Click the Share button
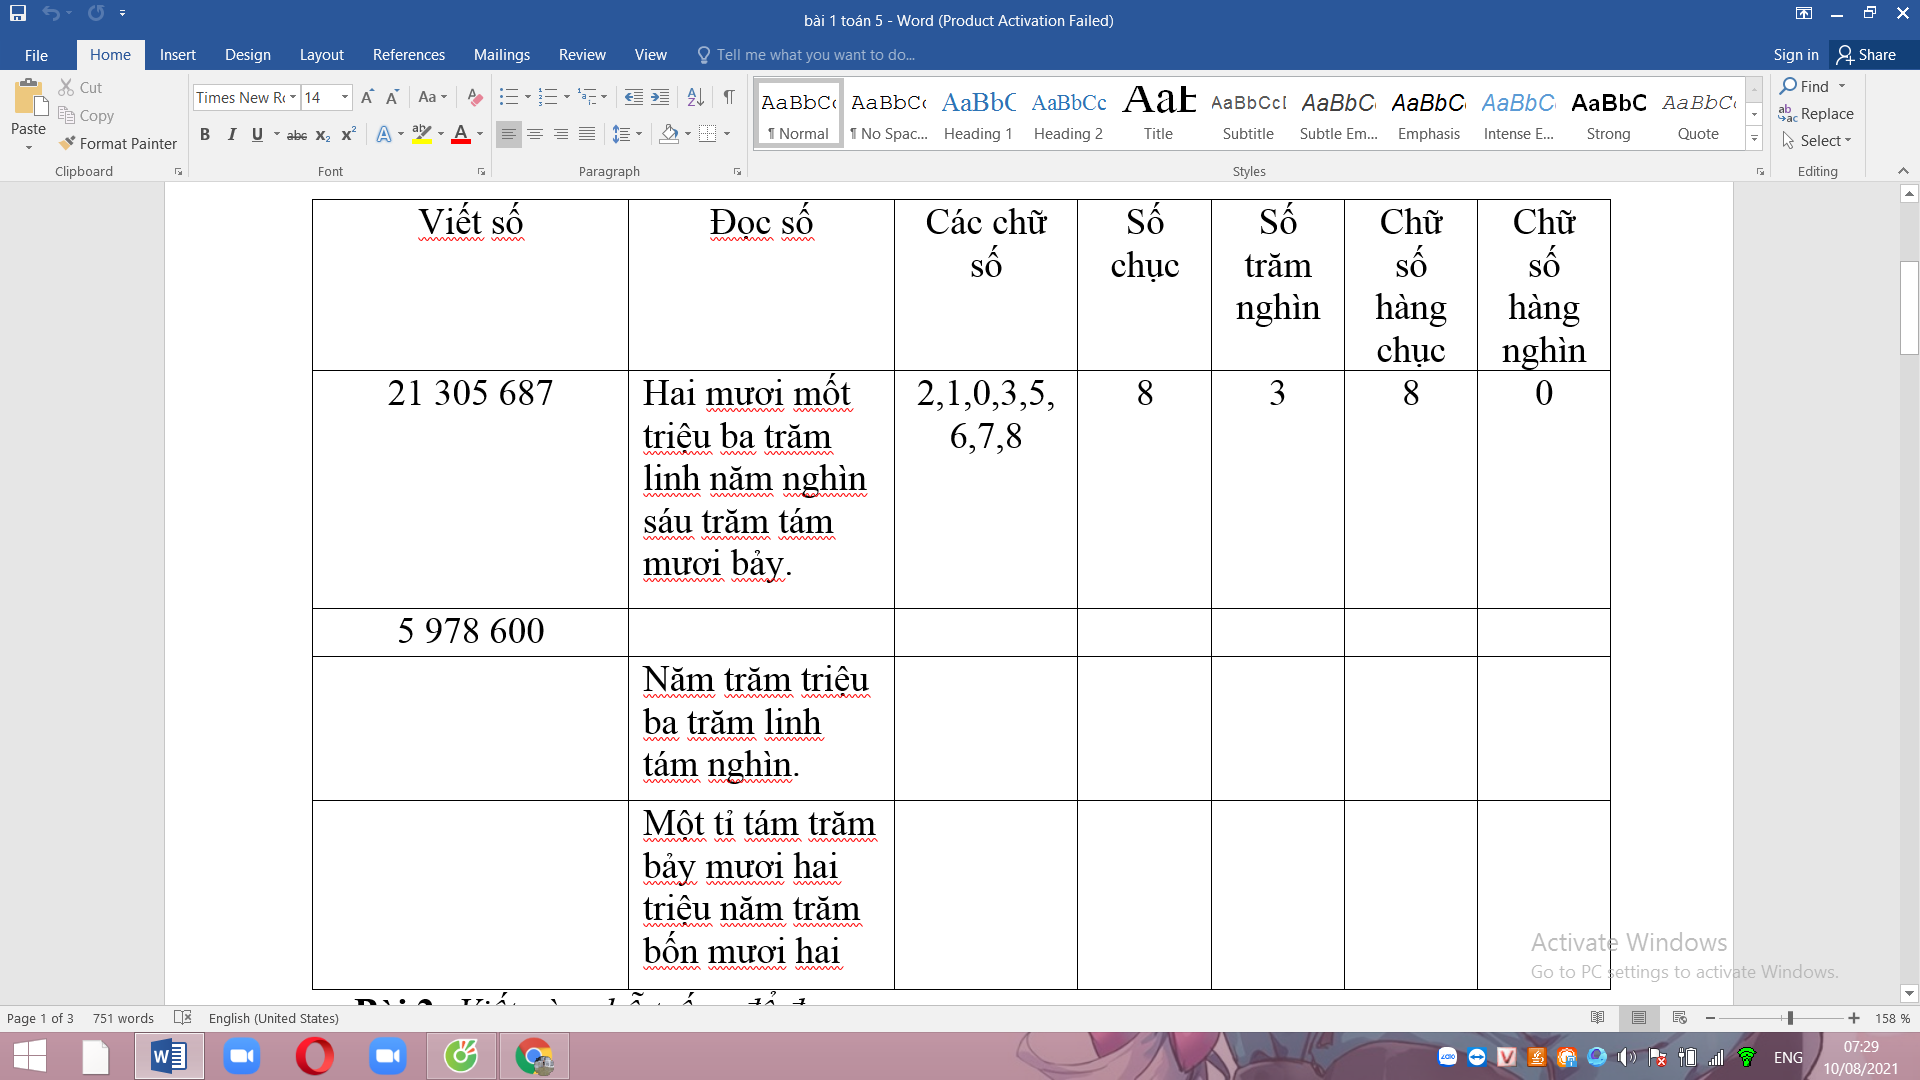This screenshot has height=1080, width=1920. pyautogui.click(x=1866, y=55)
